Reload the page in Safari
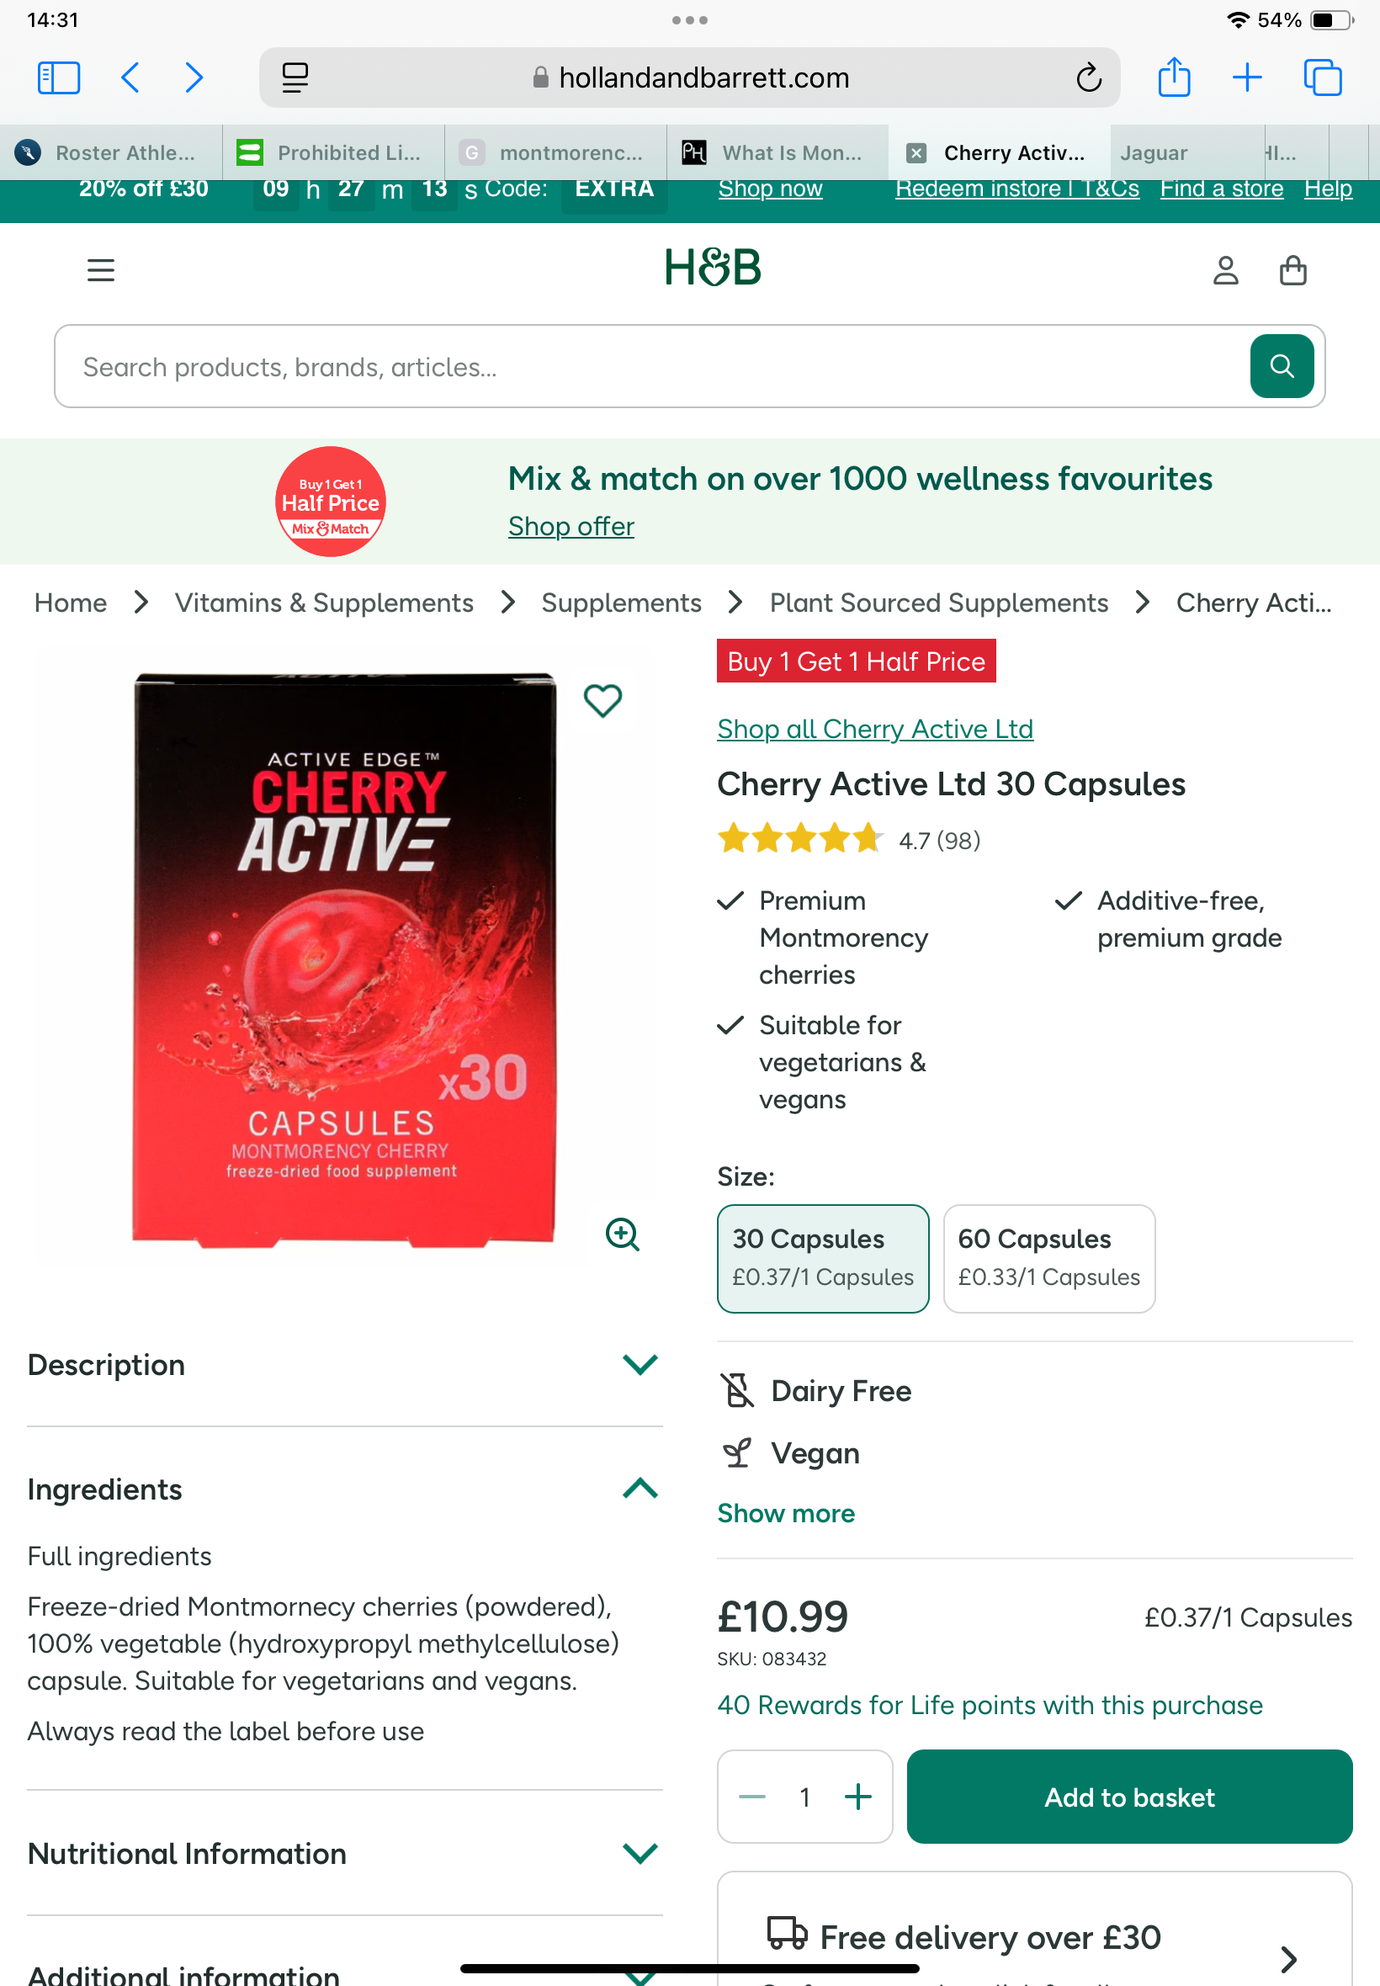 coord(1089,78)
